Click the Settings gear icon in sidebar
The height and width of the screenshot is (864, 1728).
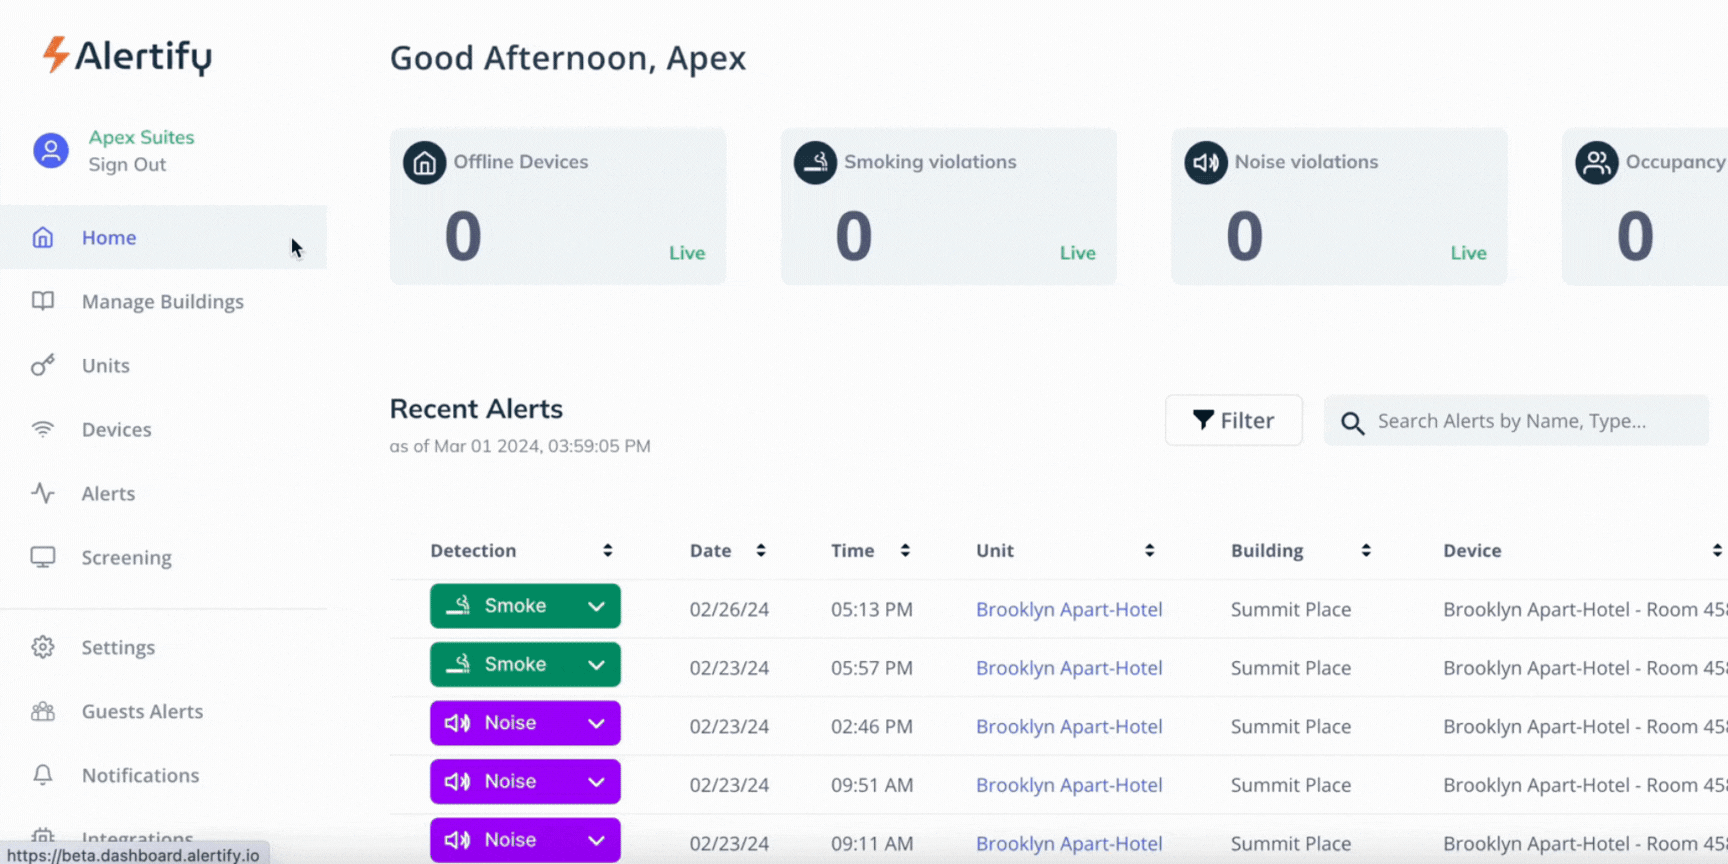point(43,647)
